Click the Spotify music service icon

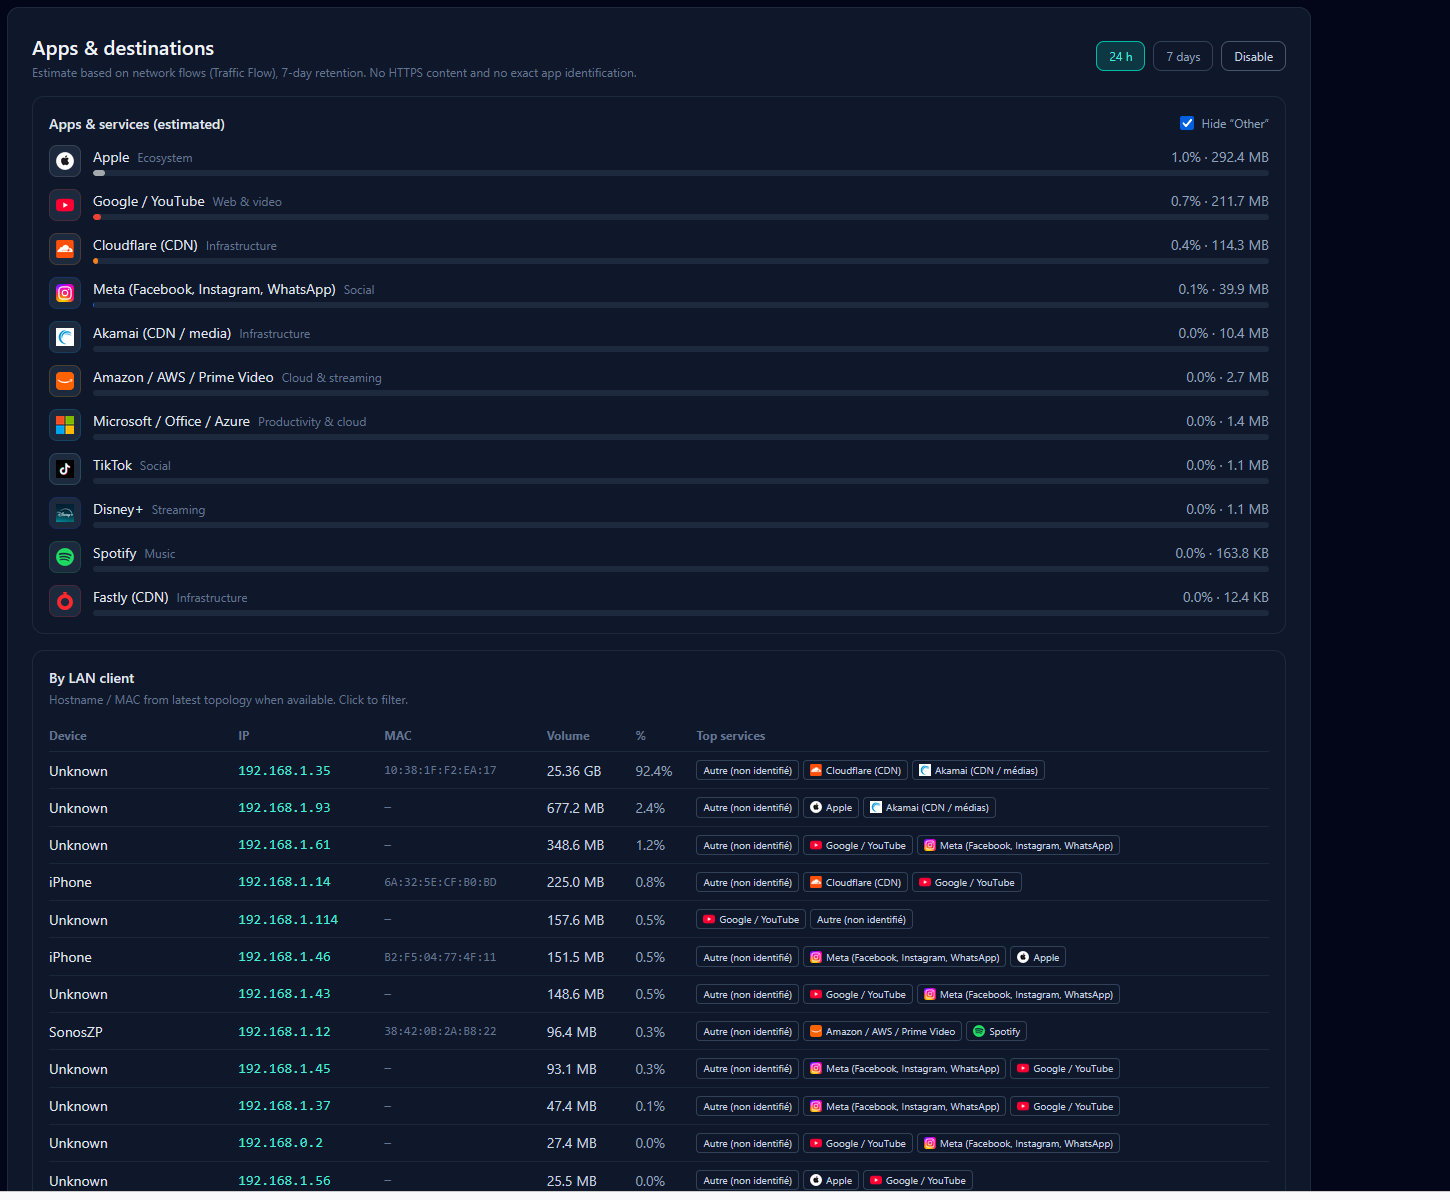(x=65, y=557)
